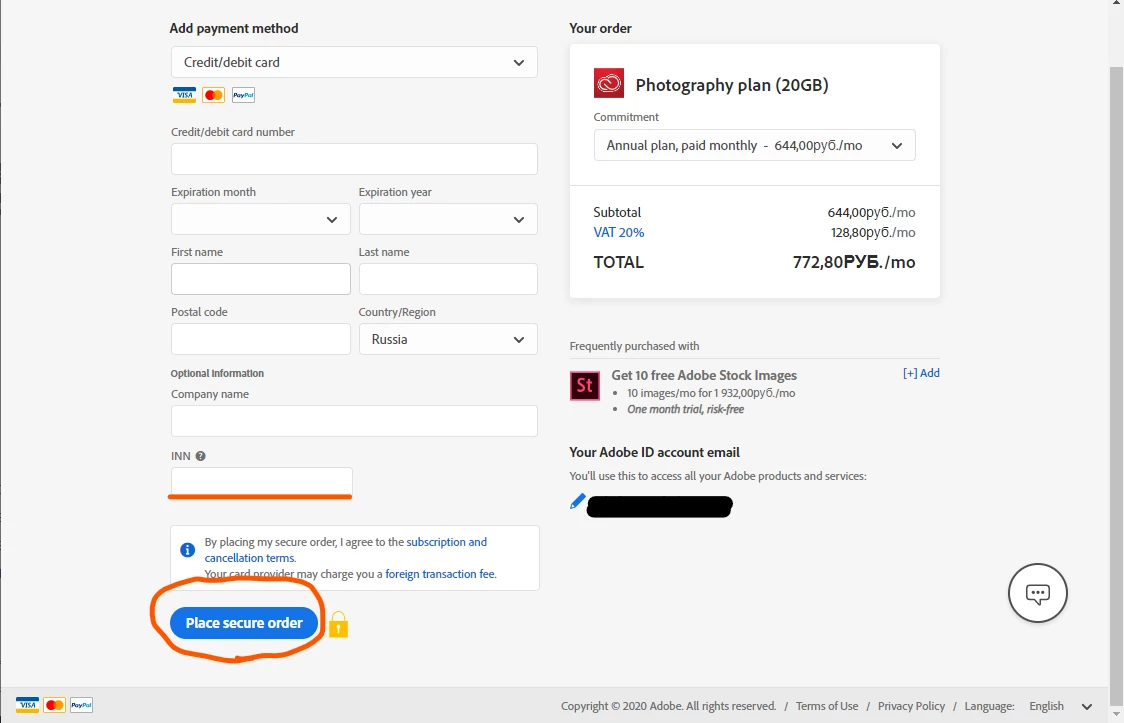Click 'One month trial, risk-free' text

click(x=685, y=409)
